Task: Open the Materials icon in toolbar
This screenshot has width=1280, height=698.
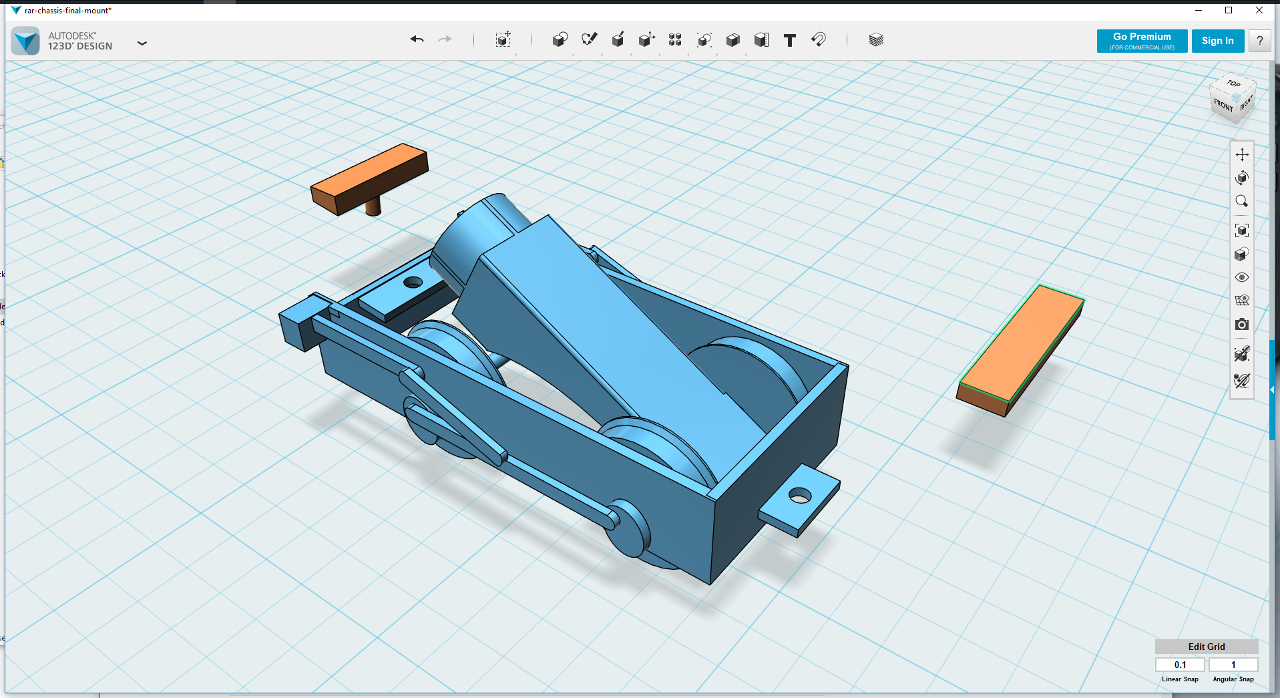Action: point(876,40)
